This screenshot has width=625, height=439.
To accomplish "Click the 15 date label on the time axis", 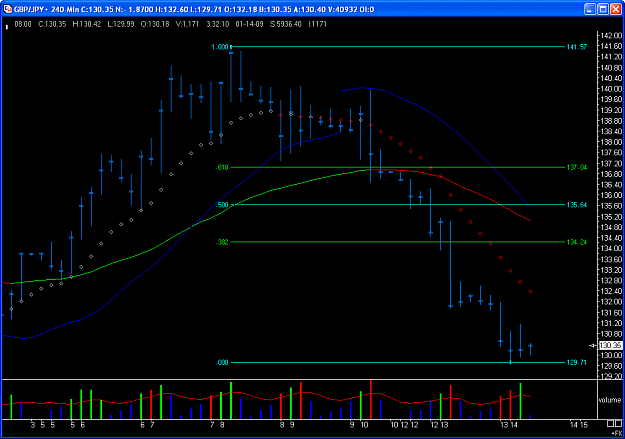I will pos(583,425).
